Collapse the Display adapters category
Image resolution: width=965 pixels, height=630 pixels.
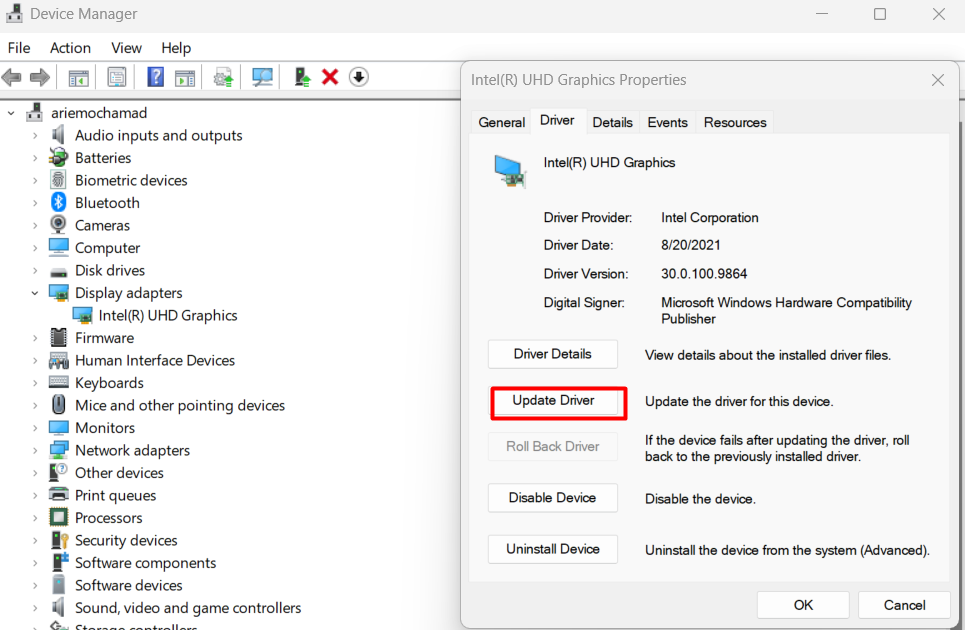tap(35, 293)
